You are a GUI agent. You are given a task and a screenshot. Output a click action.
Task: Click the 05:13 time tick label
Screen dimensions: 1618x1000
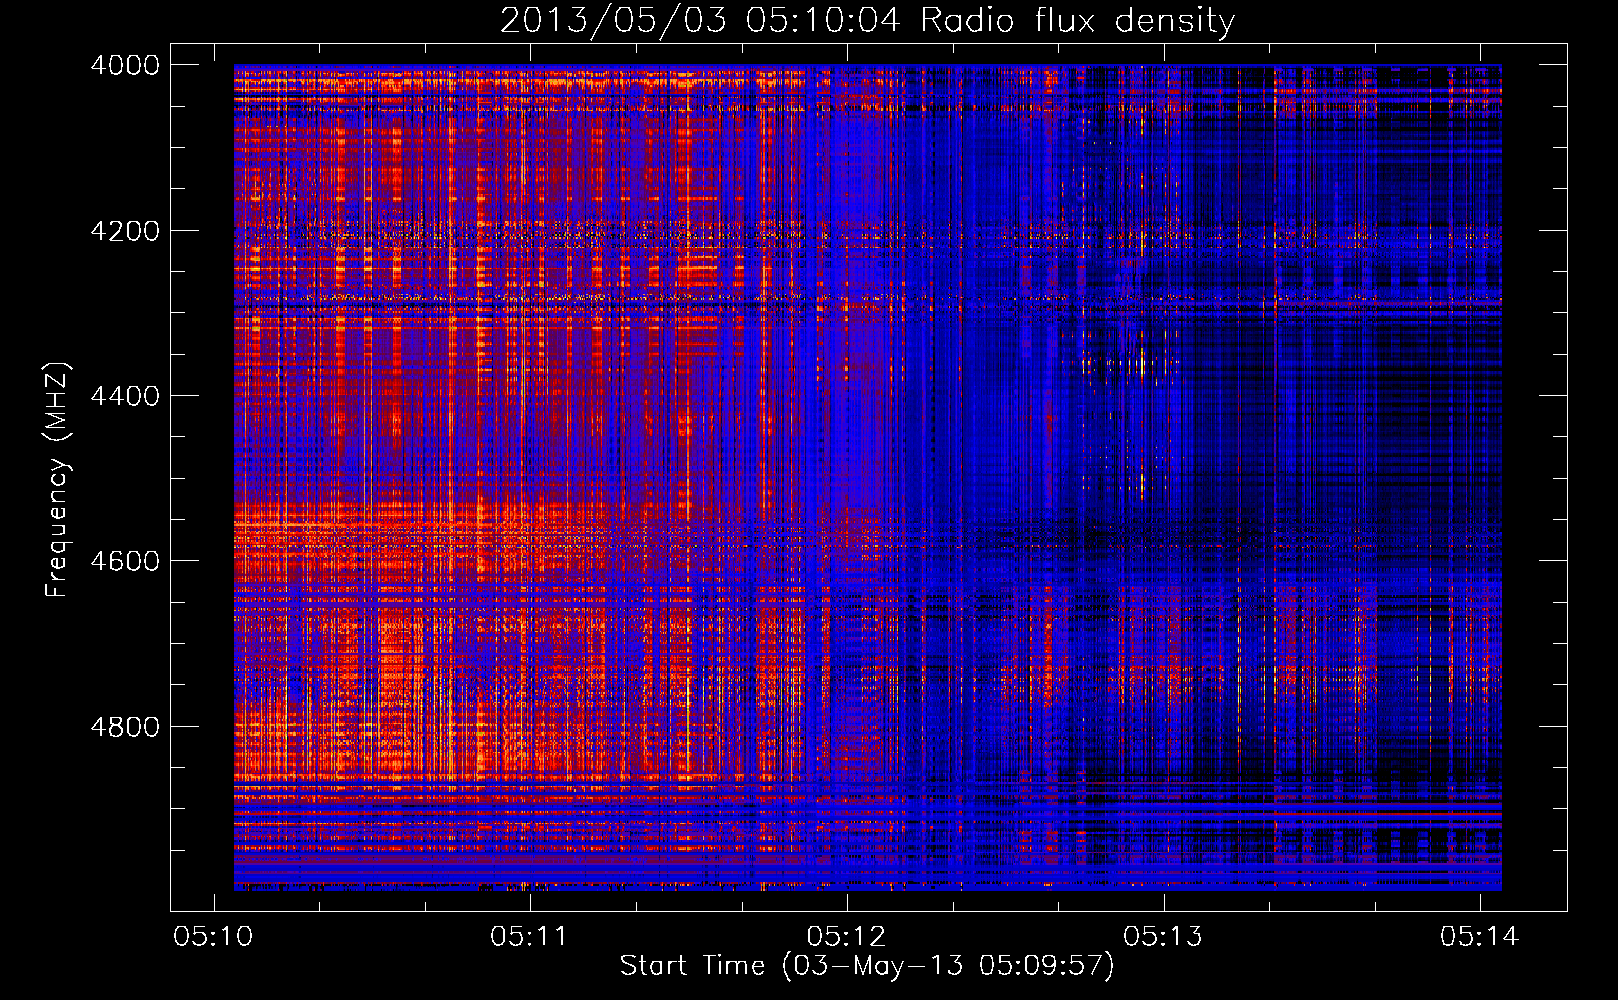(1163, 937)
